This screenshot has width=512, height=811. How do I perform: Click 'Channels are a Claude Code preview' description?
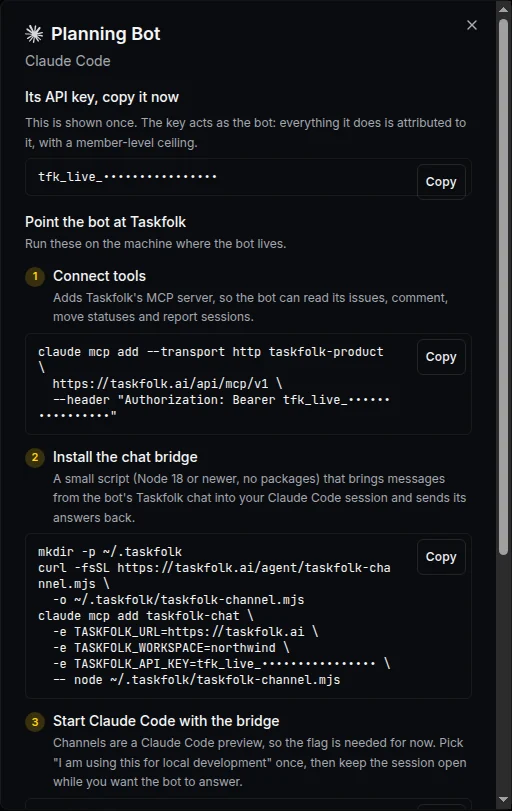260,762
